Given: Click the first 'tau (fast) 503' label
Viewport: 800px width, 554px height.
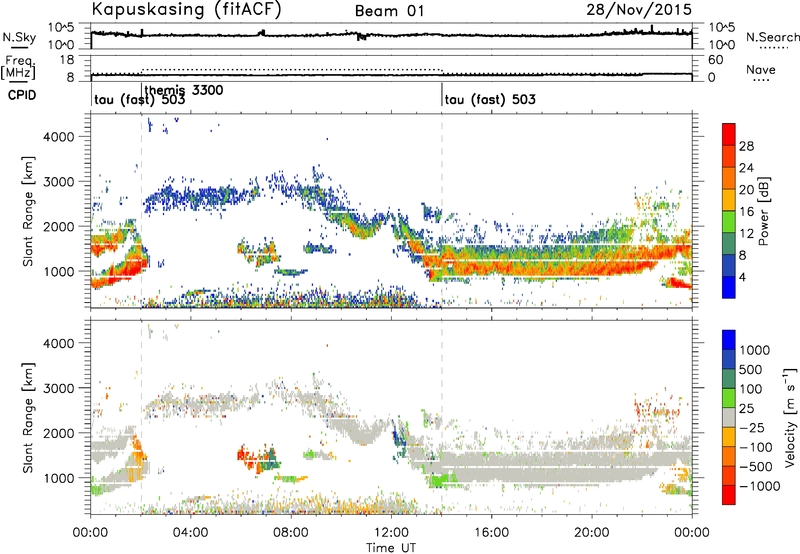Looking at the screenshot, I should [139, 99].
